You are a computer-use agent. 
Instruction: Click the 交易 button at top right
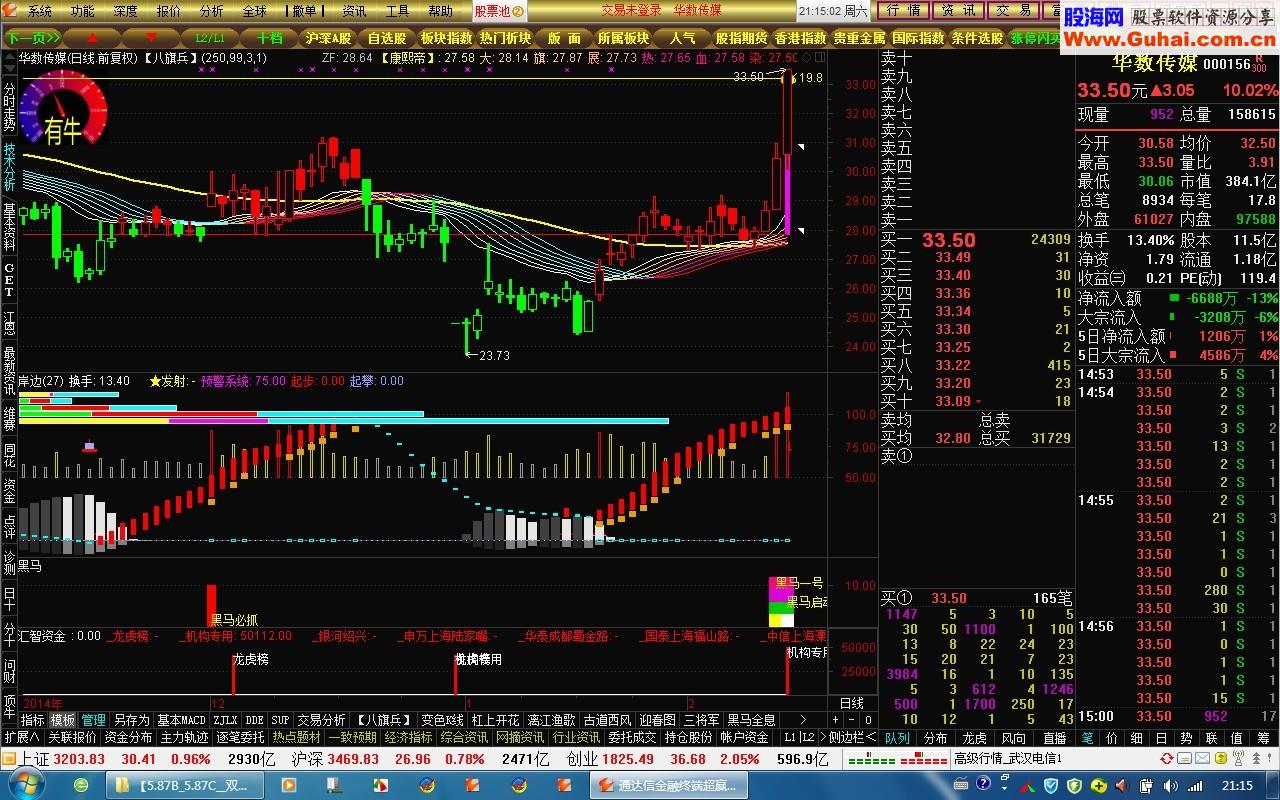click(1014, 11)
